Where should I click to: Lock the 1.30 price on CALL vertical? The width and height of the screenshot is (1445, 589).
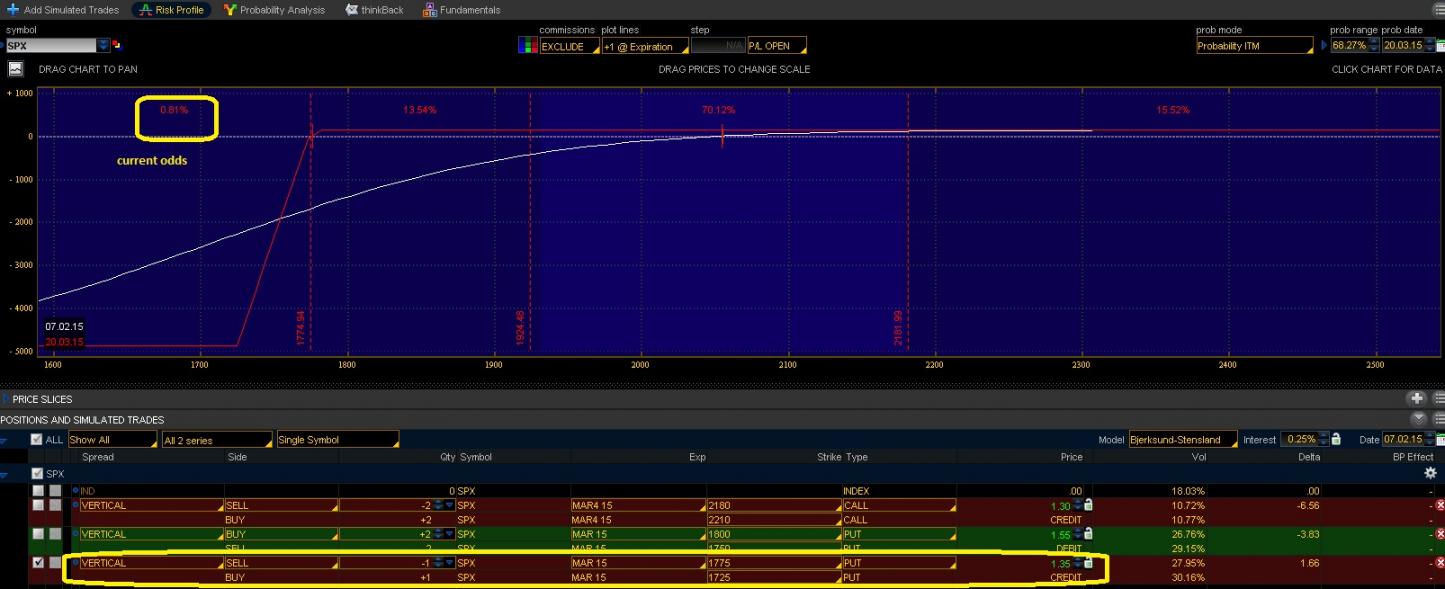(1088, 505)
